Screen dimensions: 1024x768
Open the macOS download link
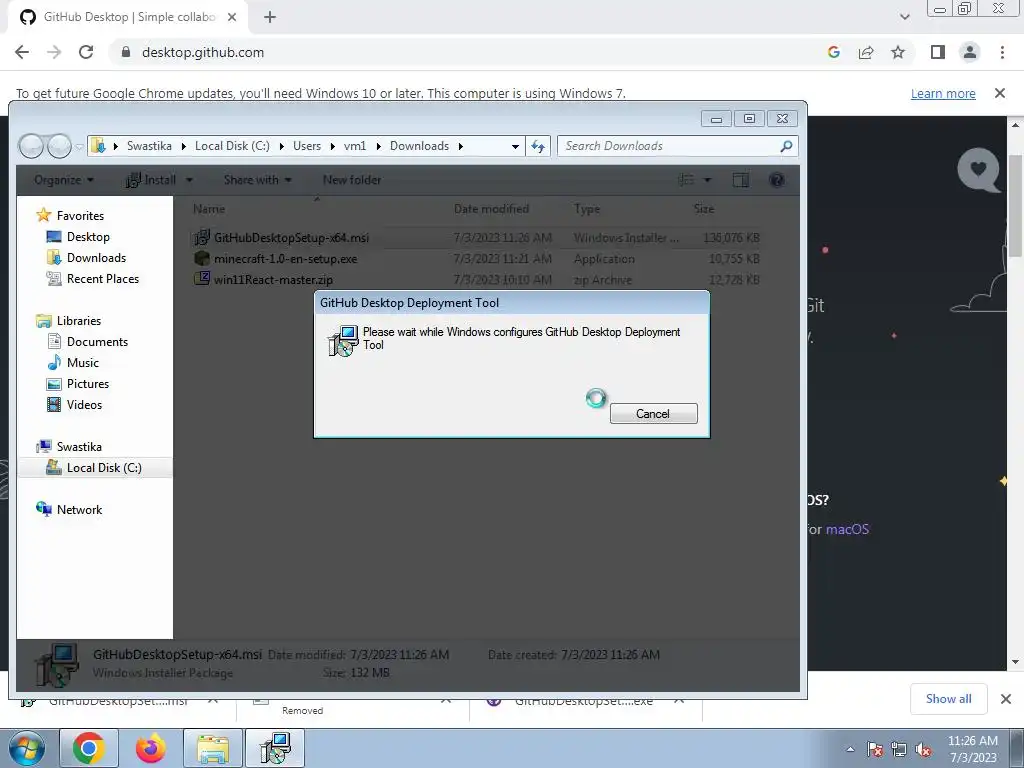847,529
